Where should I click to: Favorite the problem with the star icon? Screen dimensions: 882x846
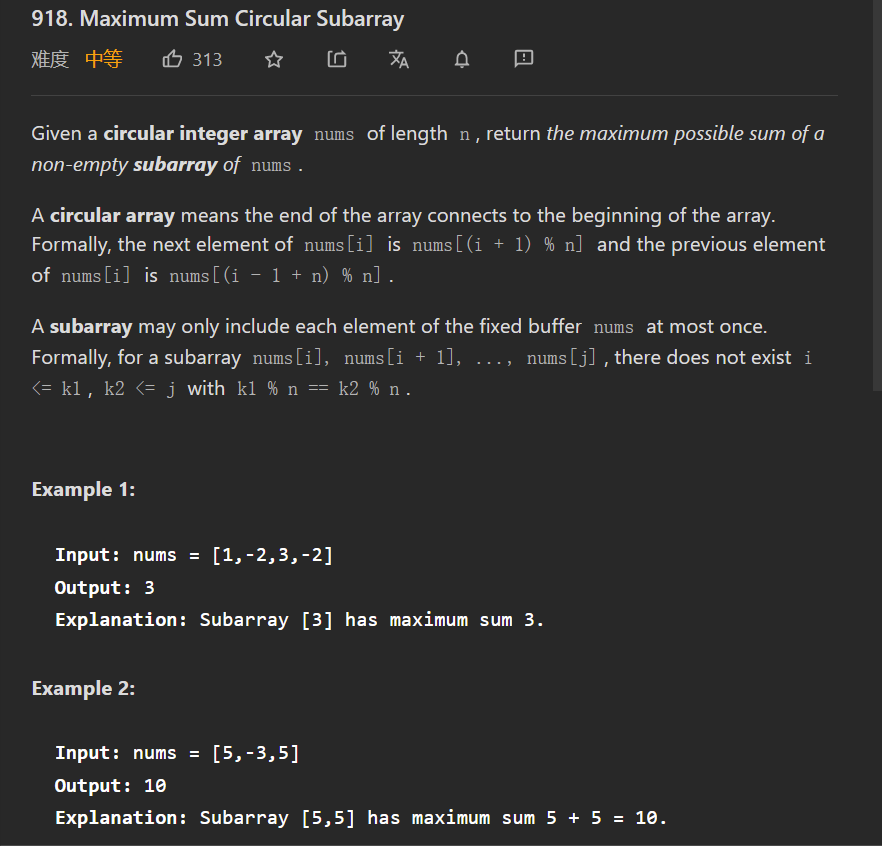pos(274,60)
